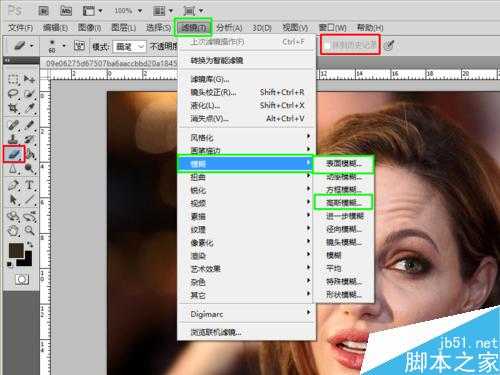Select the Zoom magnifier tool
Screen dimensions: 500x375
[x=30, y=230]
